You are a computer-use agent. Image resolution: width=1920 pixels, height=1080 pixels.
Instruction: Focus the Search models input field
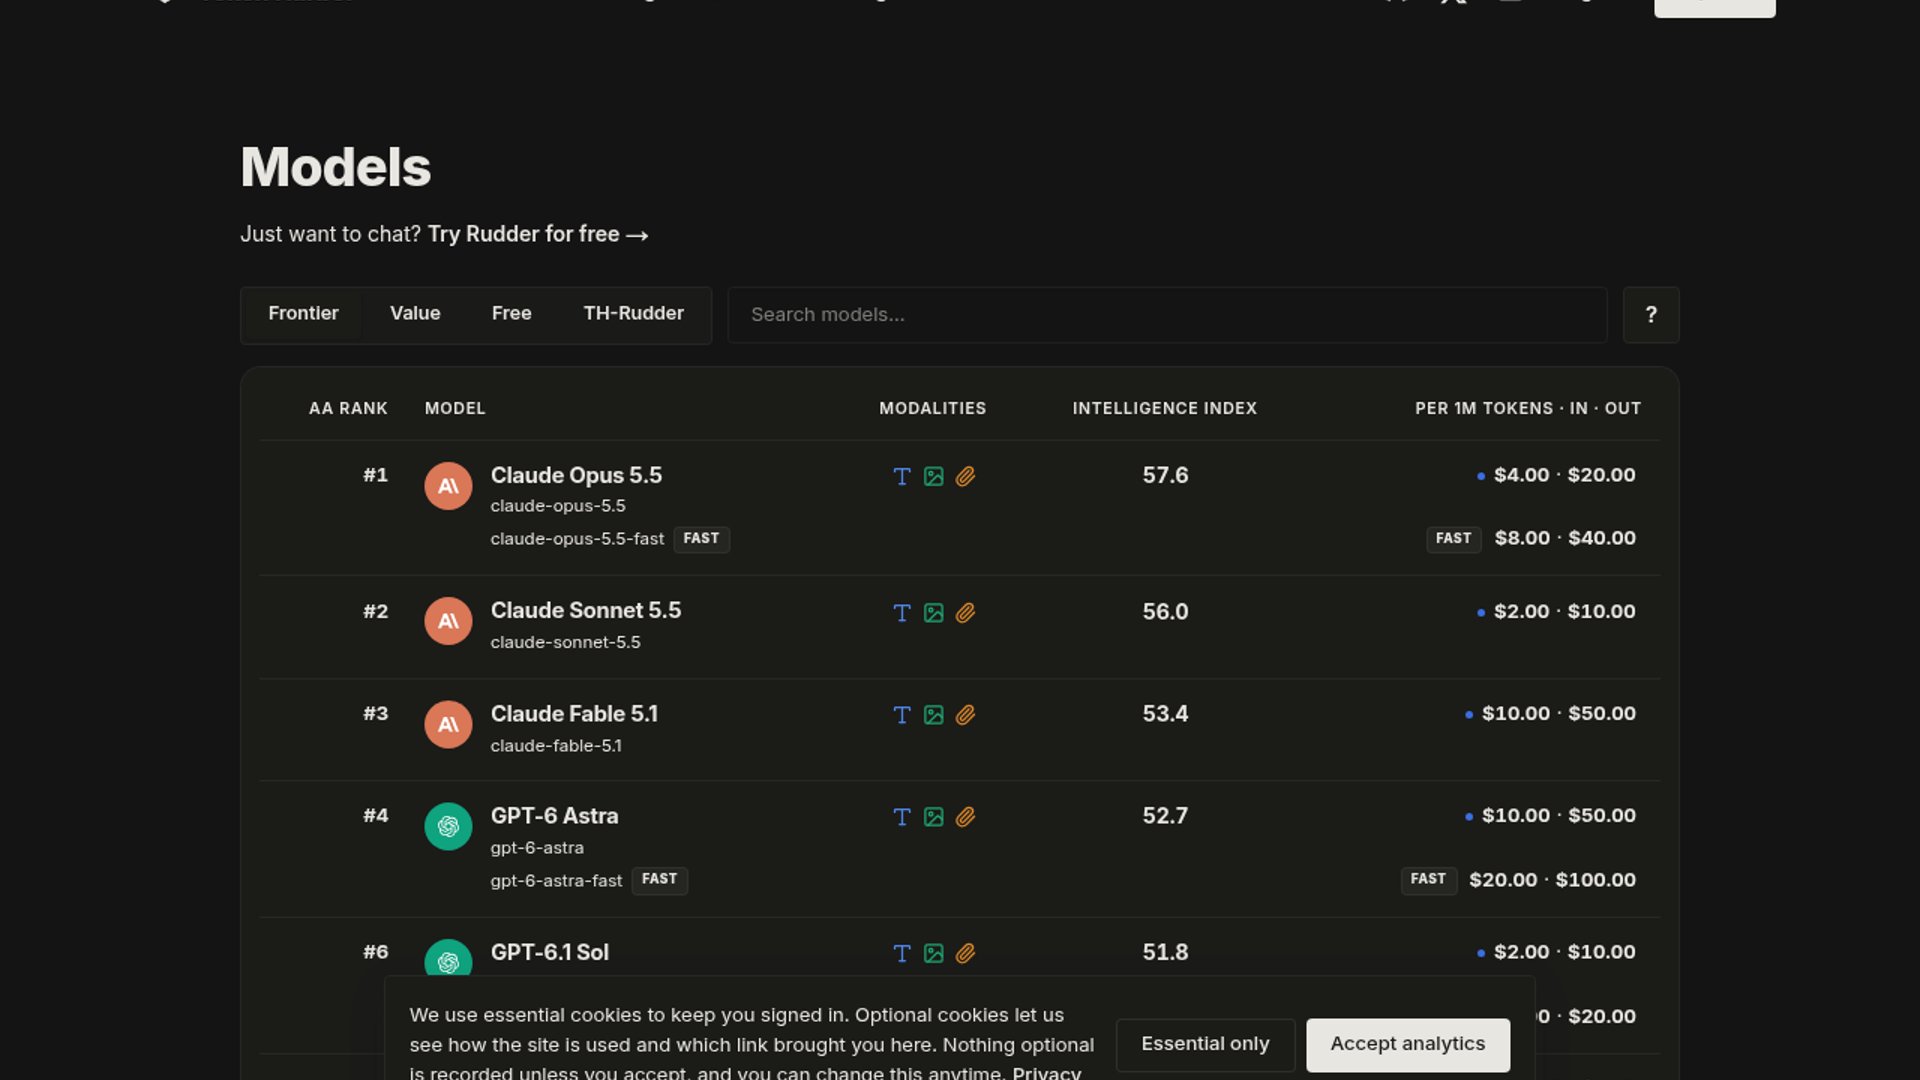(x=1167, y=315)
